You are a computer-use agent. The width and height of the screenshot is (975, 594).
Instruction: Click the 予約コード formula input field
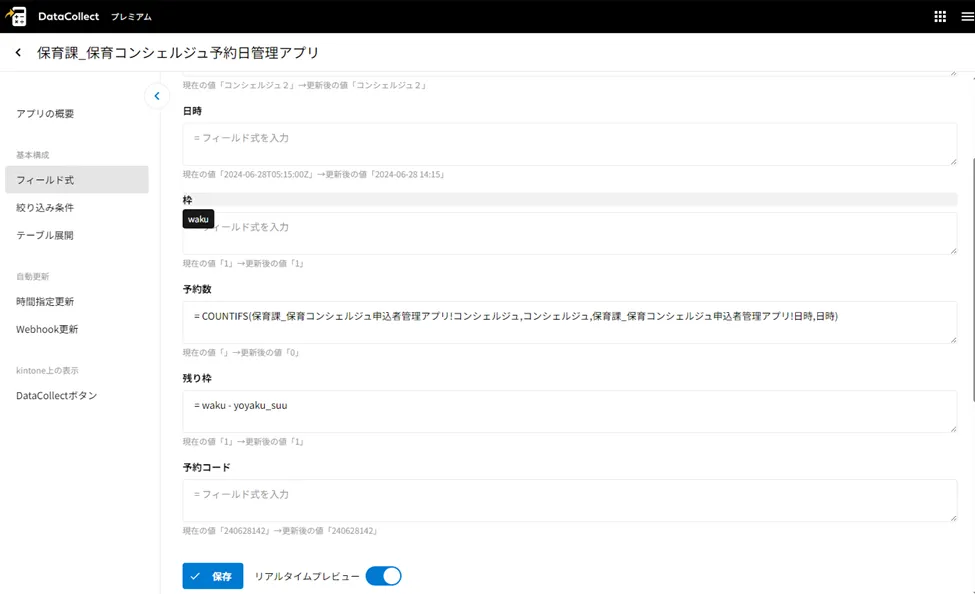pos(569,500)
